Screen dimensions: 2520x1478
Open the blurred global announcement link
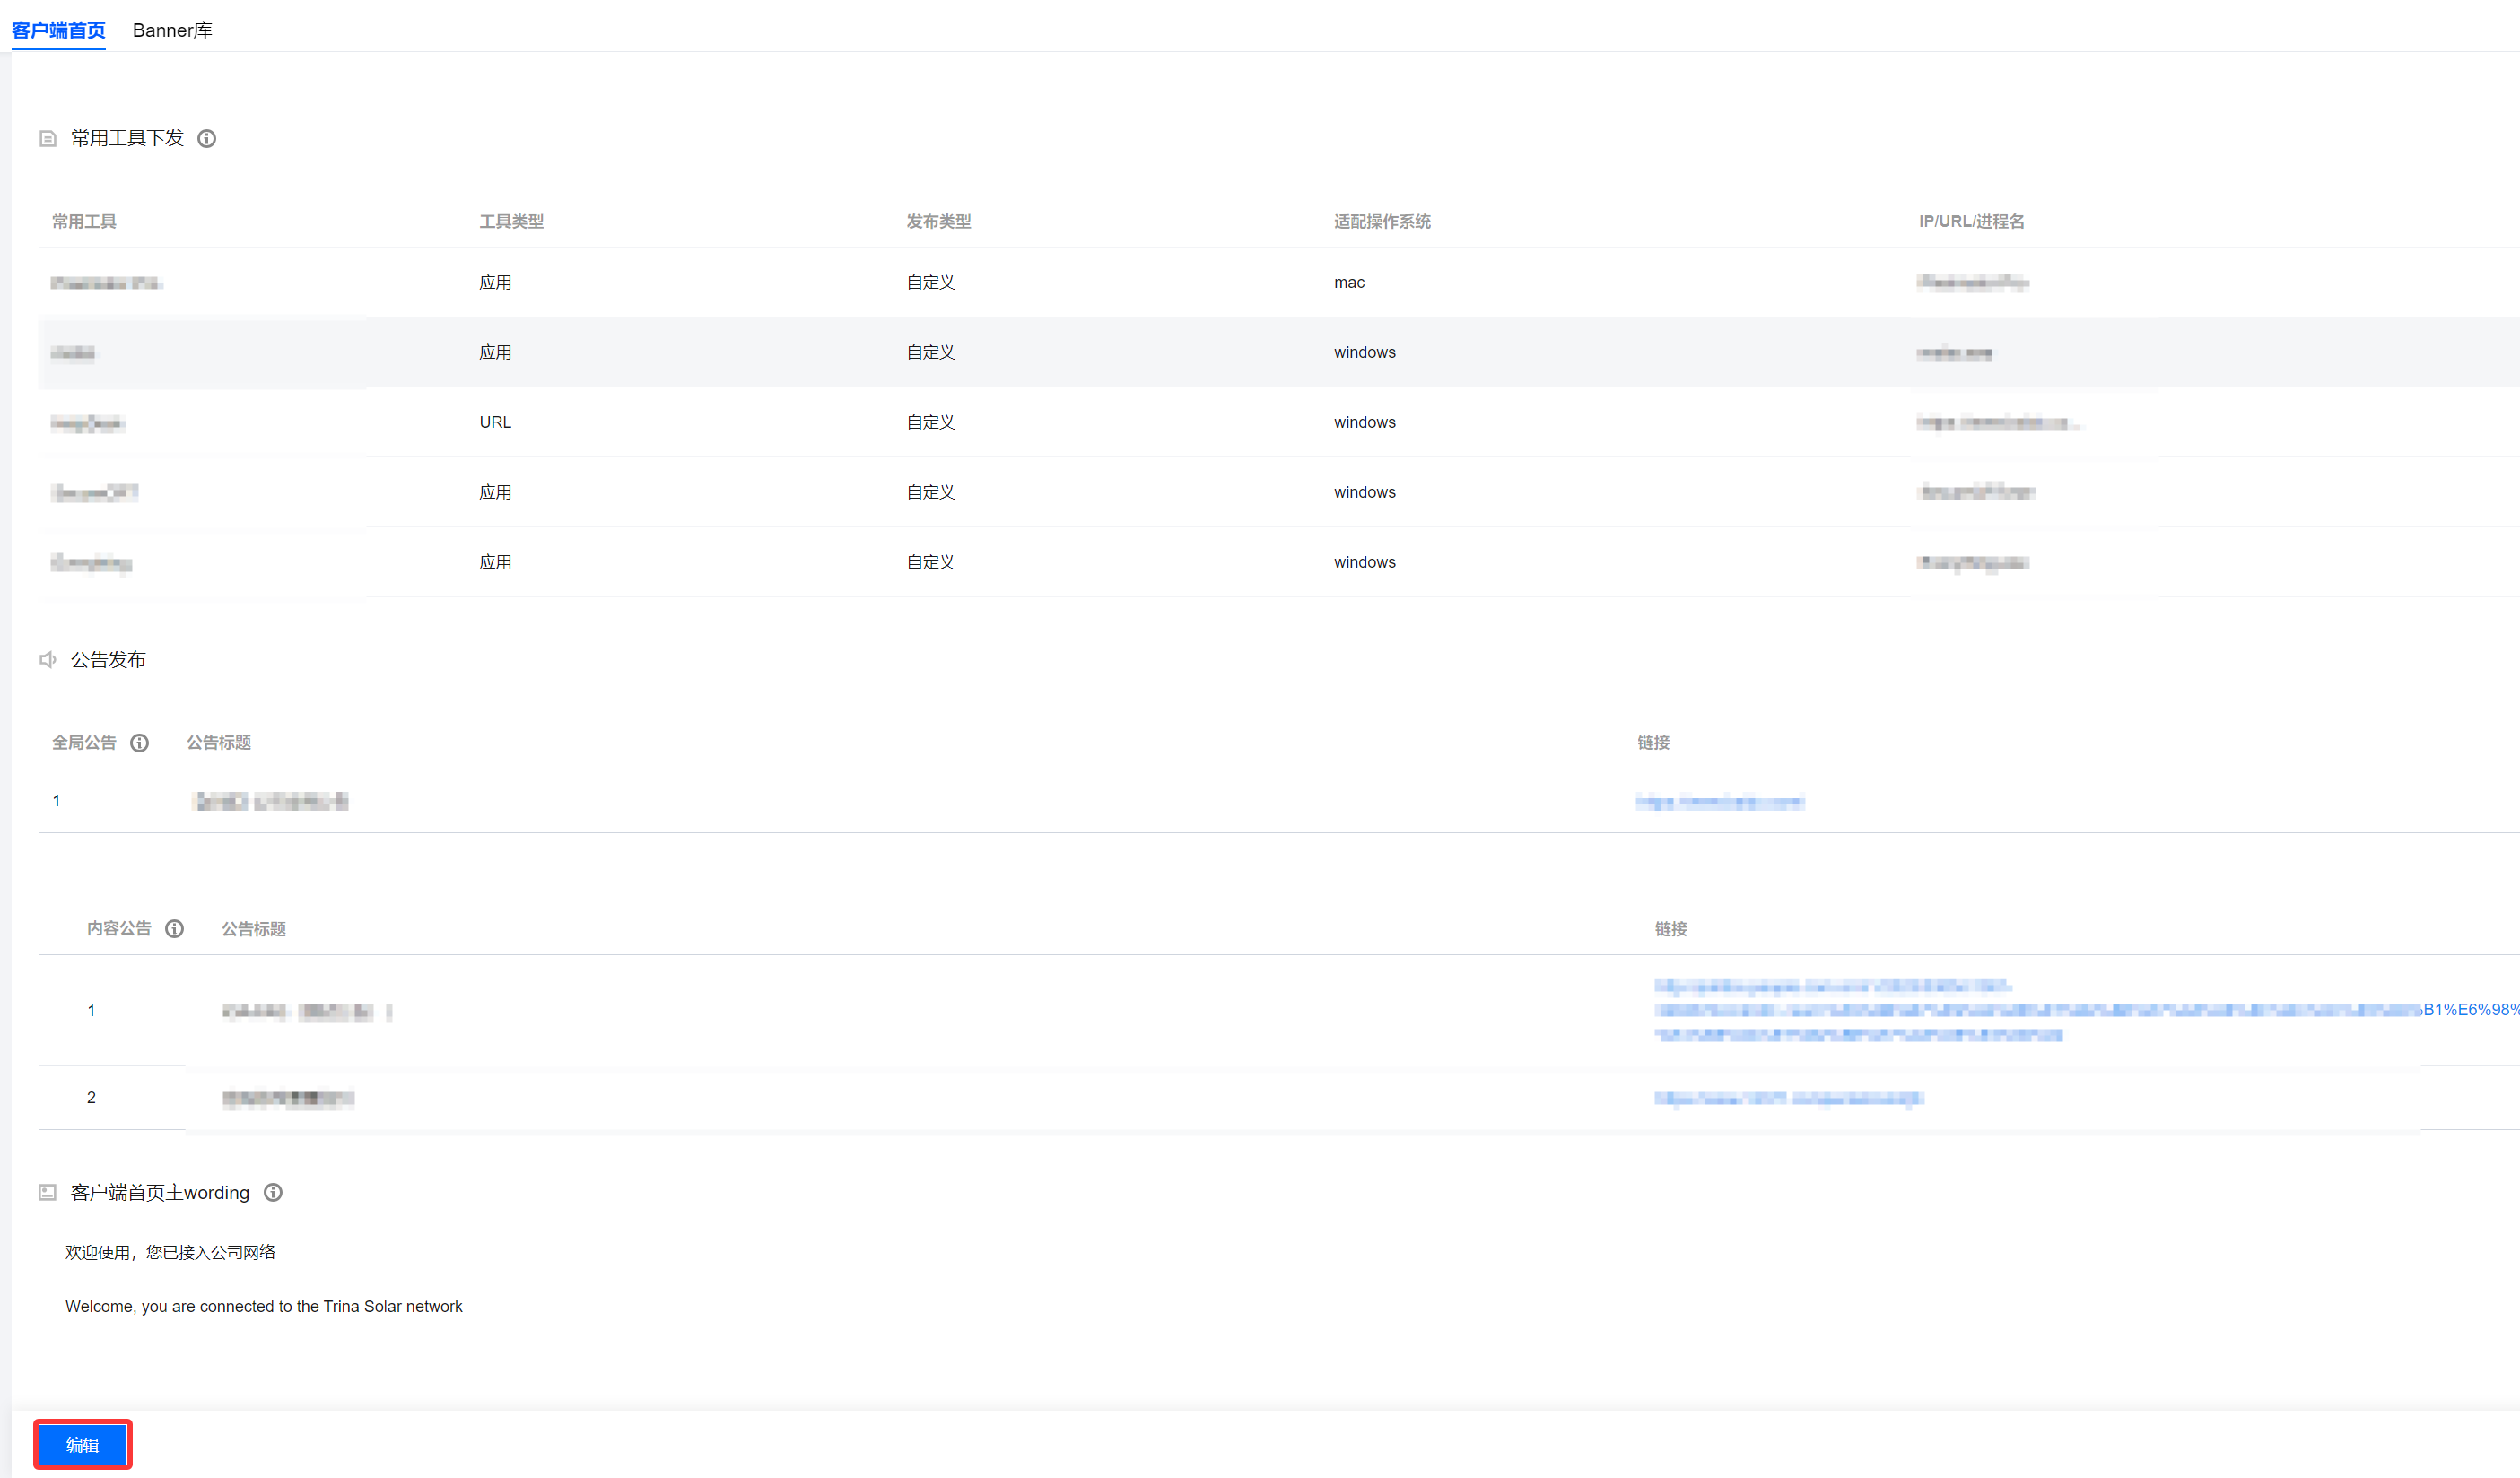pos(1720,801)
